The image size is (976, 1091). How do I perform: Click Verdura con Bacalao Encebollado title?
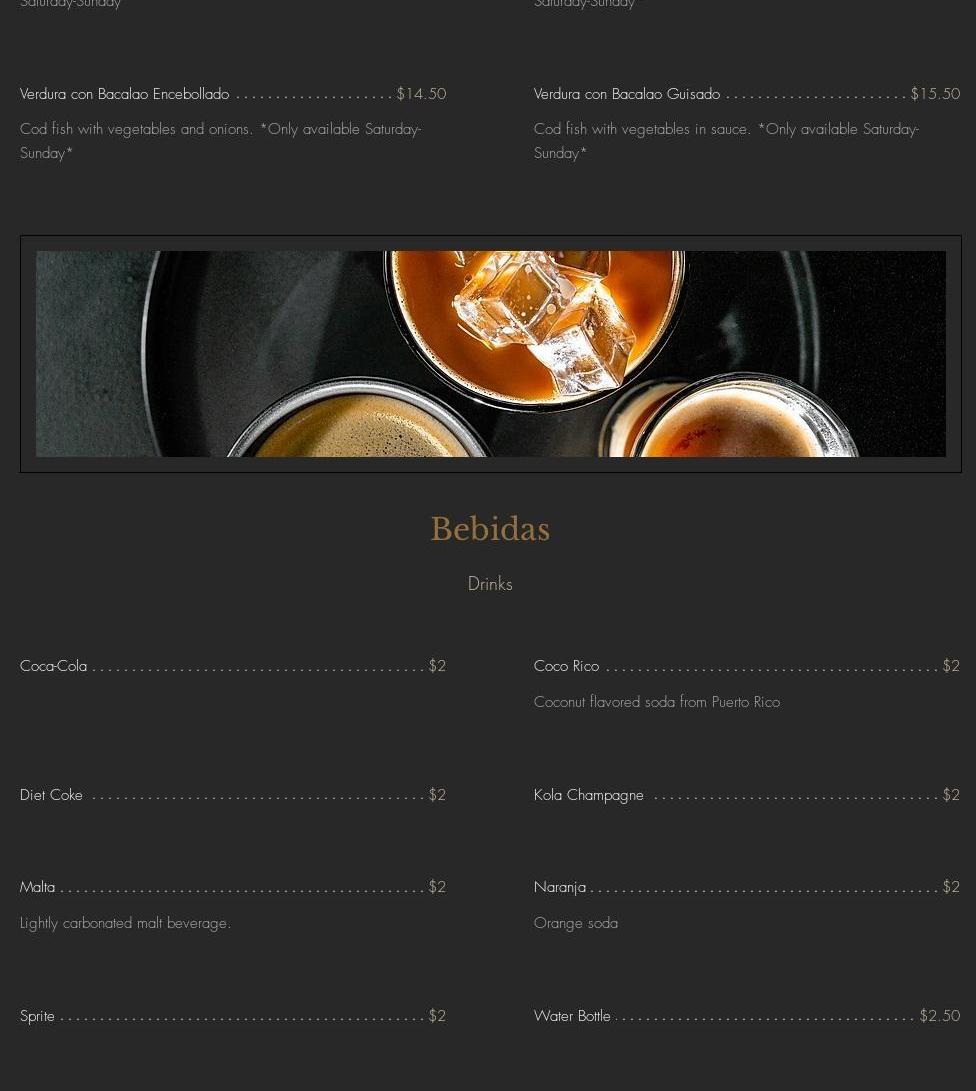(x=125, y=94)
